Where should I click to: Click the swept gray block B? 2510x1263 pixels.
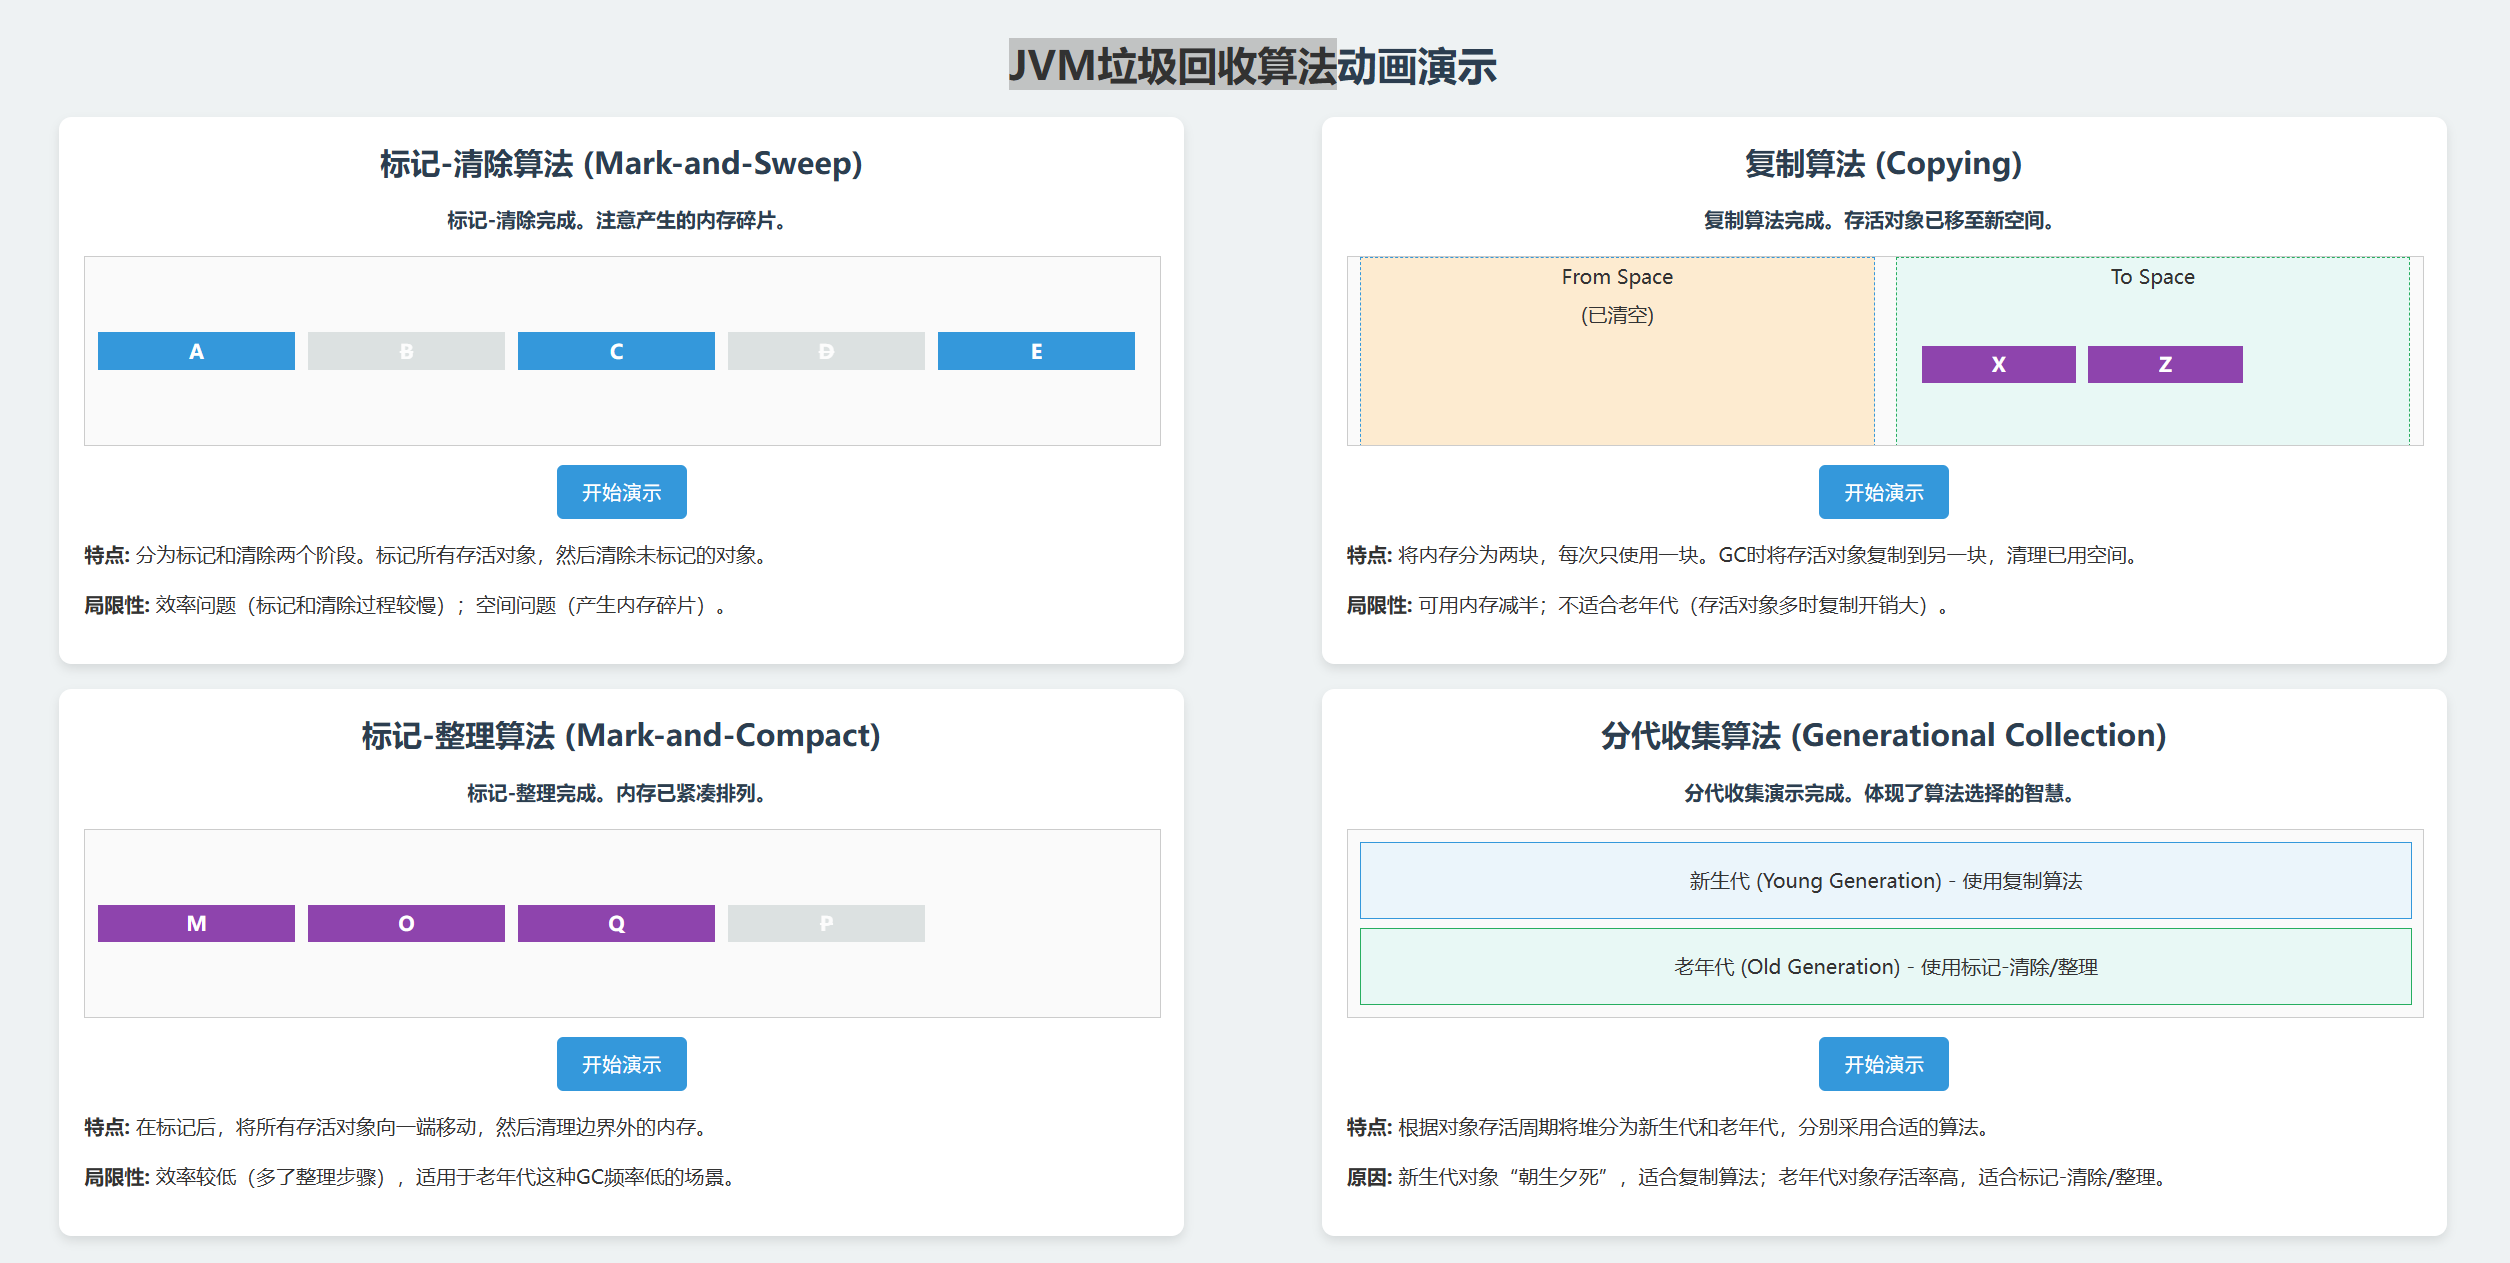(406, 351)
